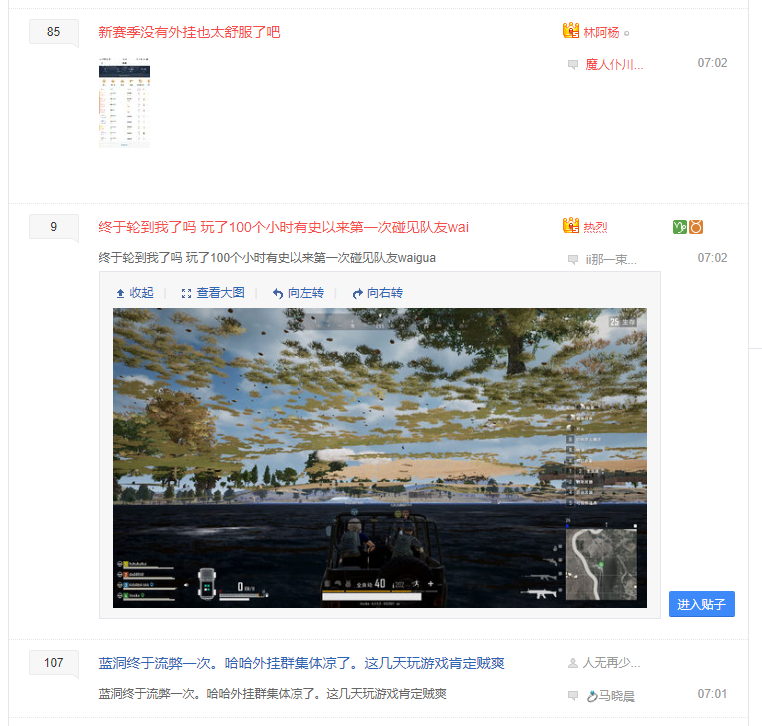Open thread 新赛季没有外挂也太舒服了吧
Viewport: 762px width, 726px height.
[x=189, y=32]
